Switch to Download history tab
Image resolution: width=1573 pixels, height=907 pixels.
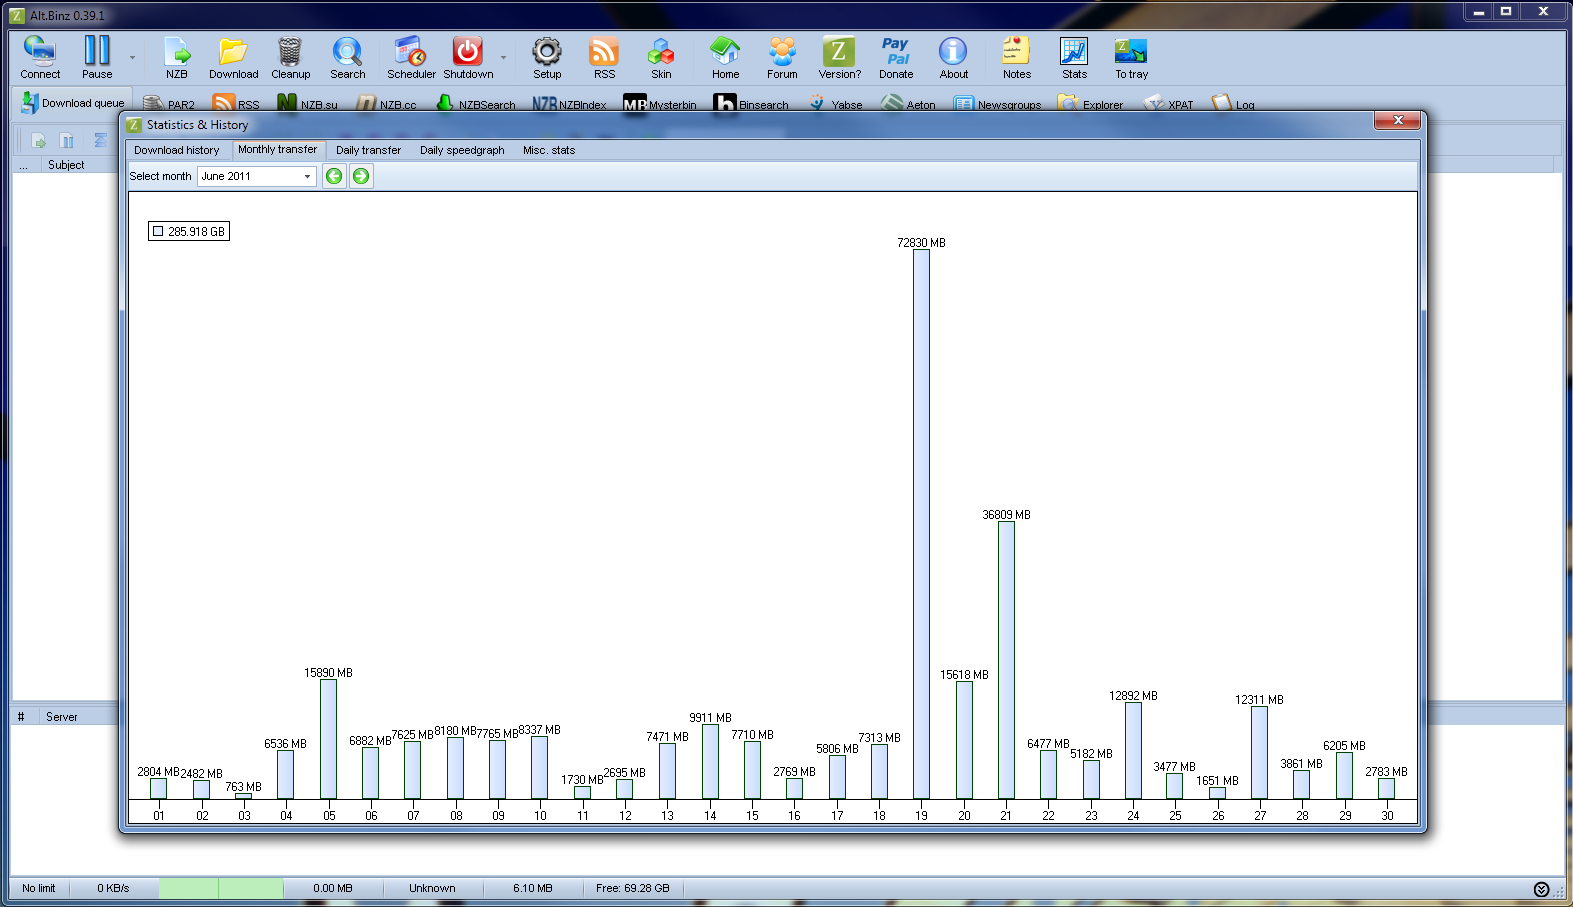pos(177,150)
